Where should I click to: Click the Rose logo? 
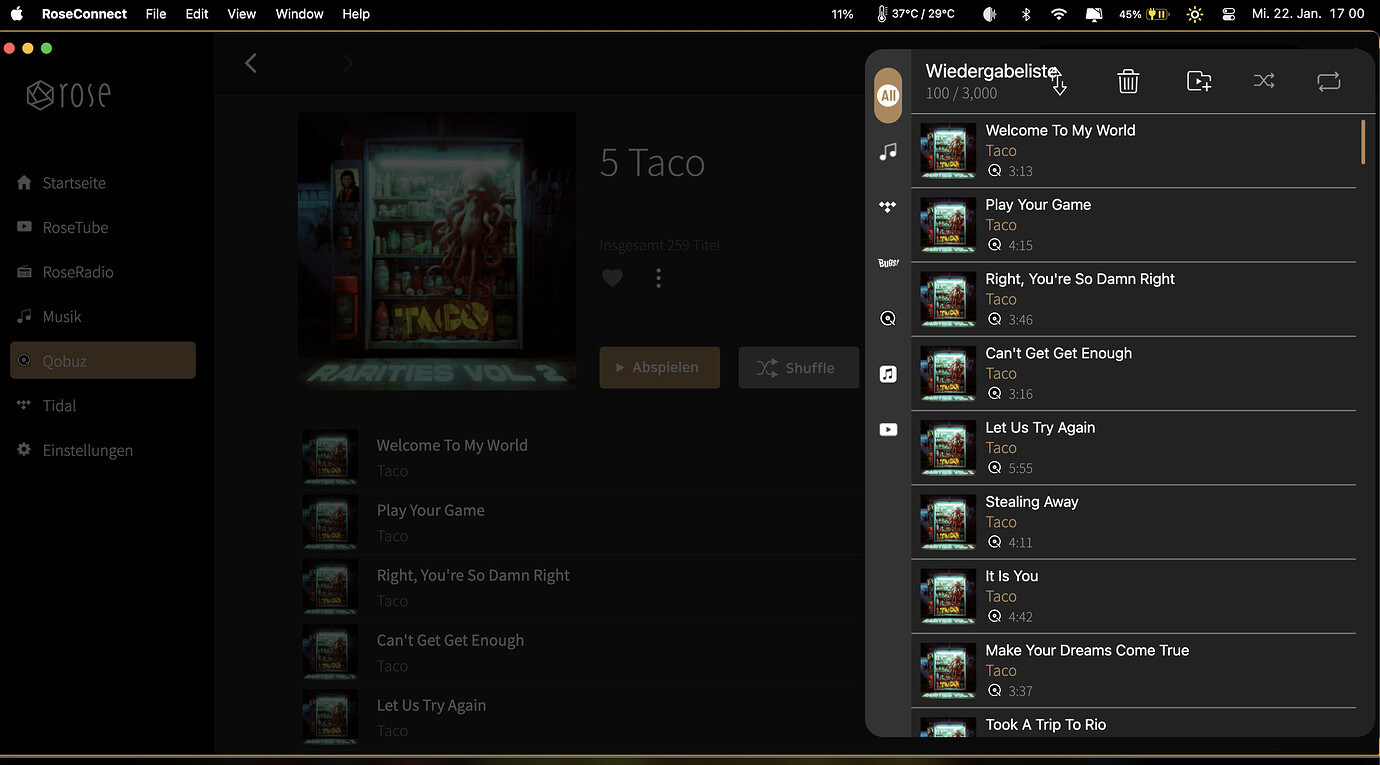click(x=68, y=95)
